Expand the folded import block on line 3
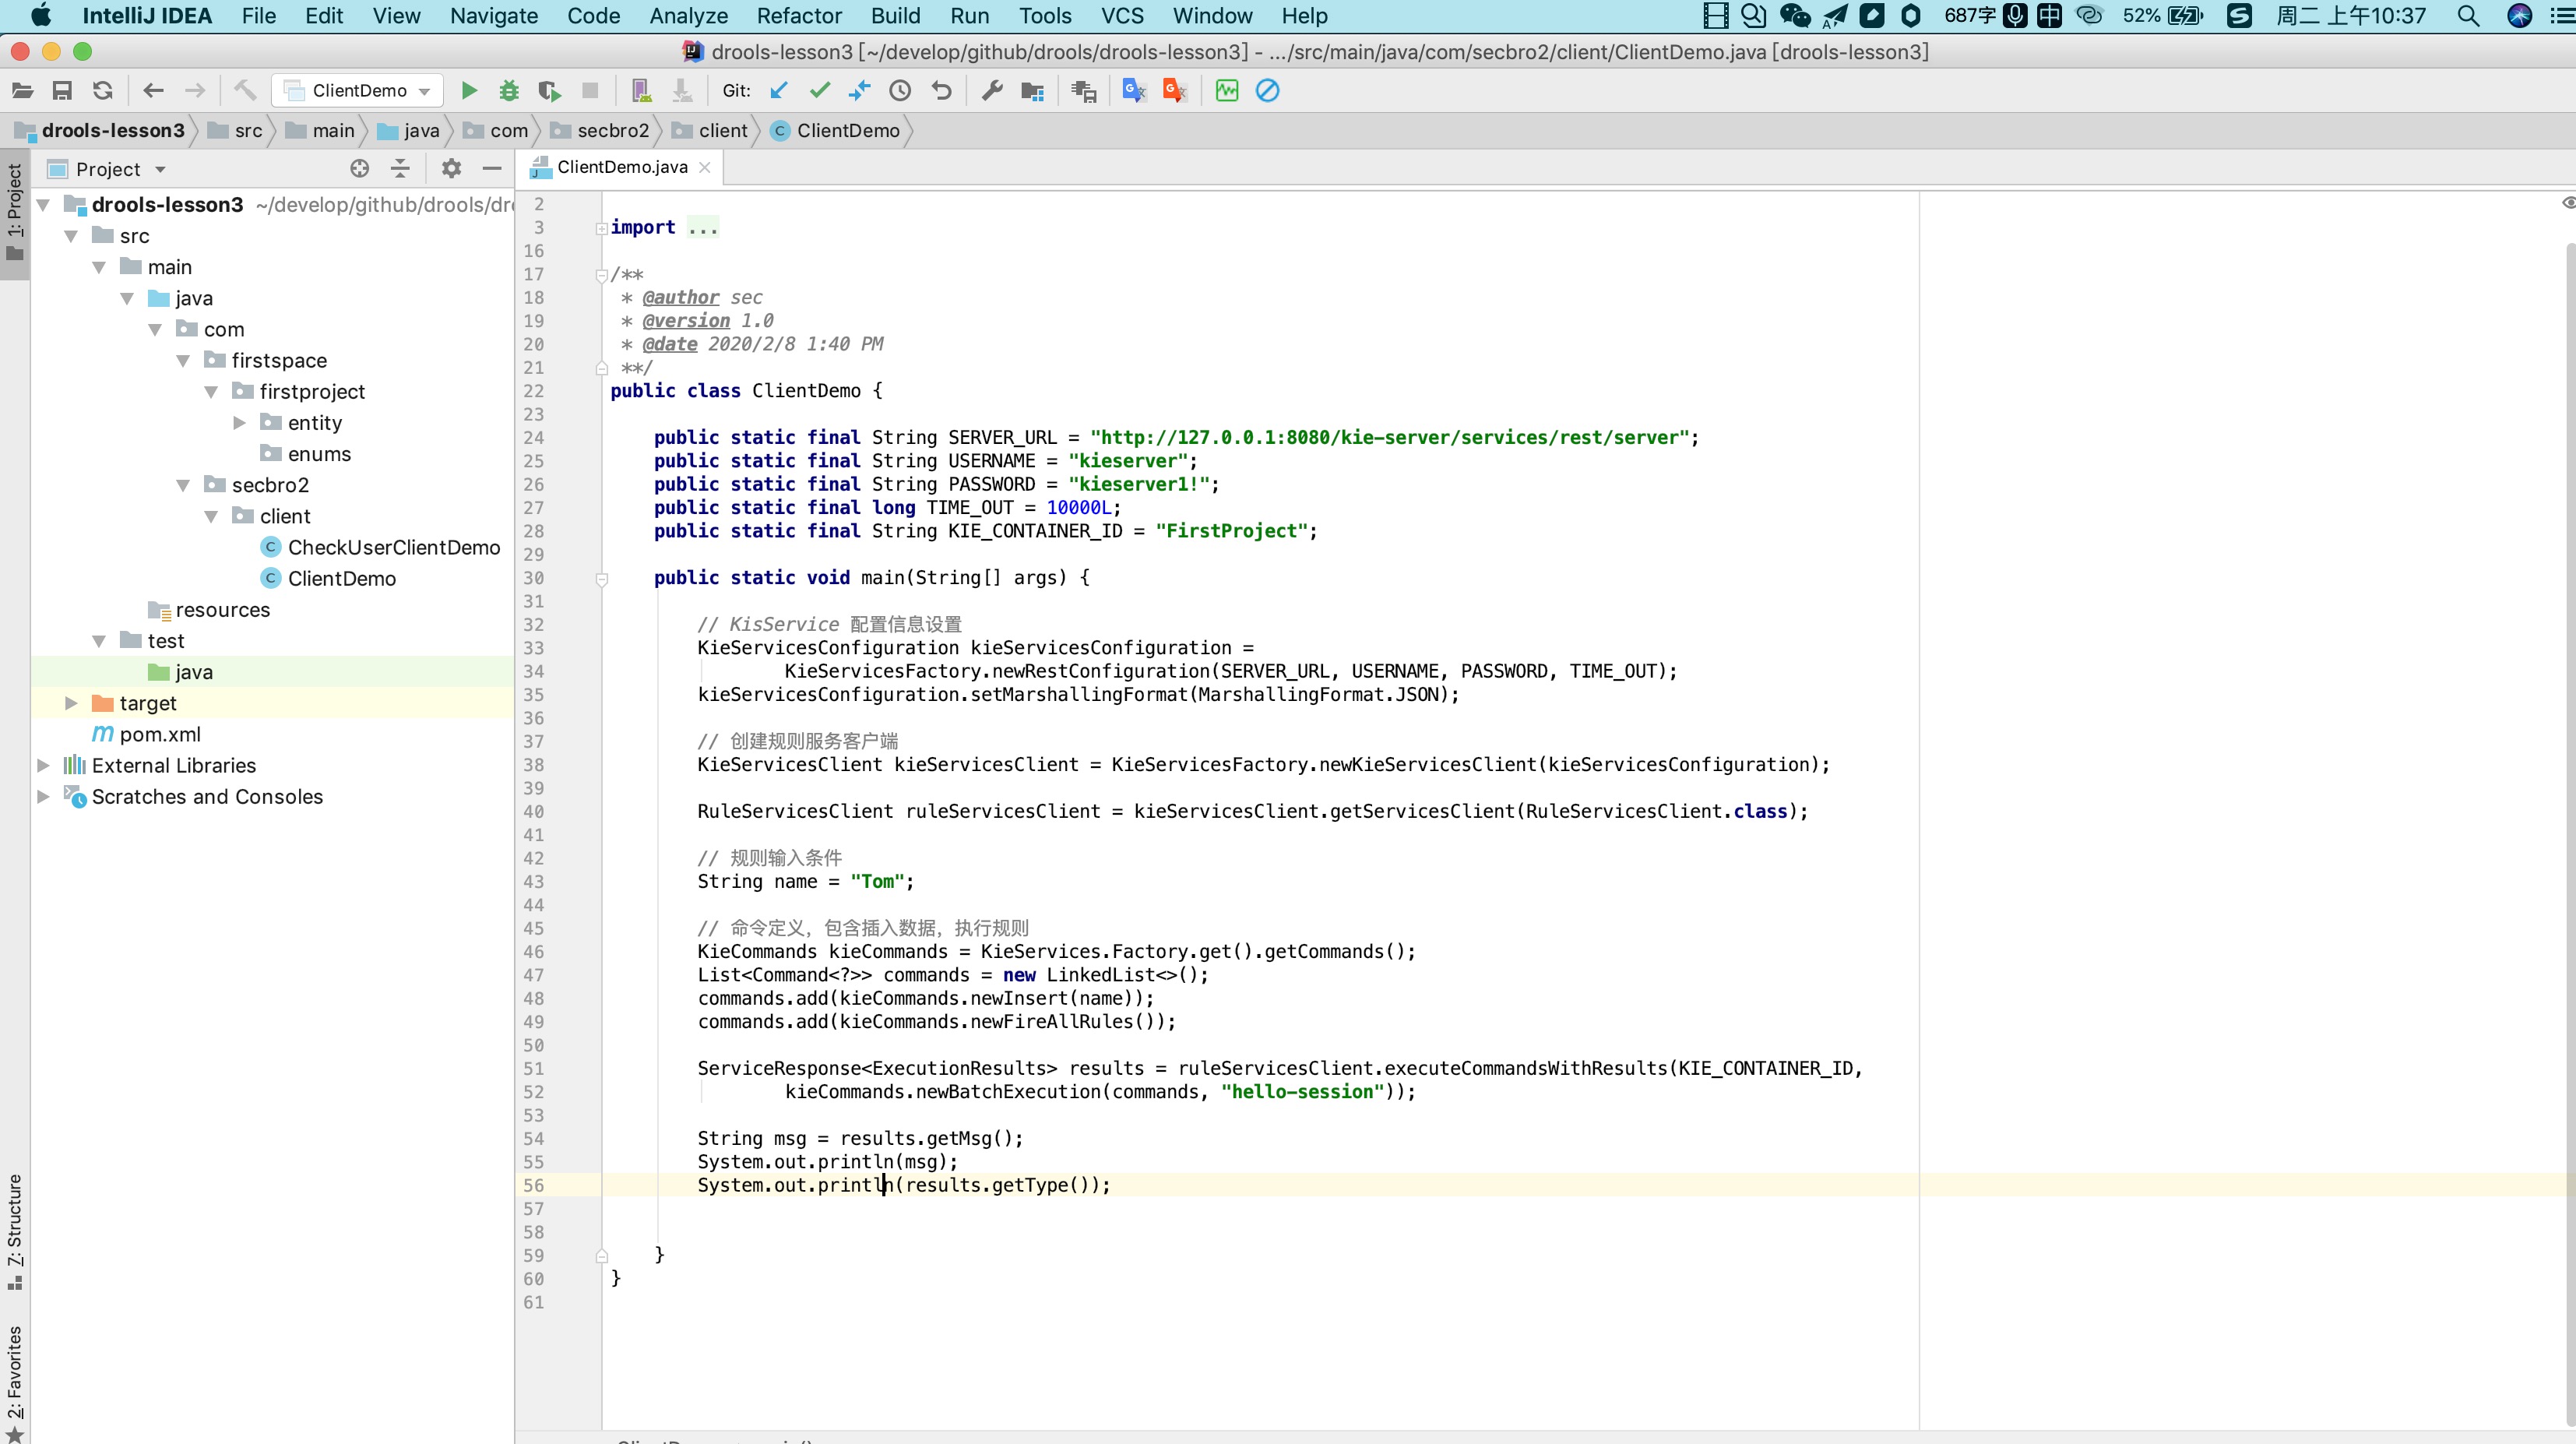This screenshot has width=2576, height=1444. pyautogui.click(x=602, y=228)
